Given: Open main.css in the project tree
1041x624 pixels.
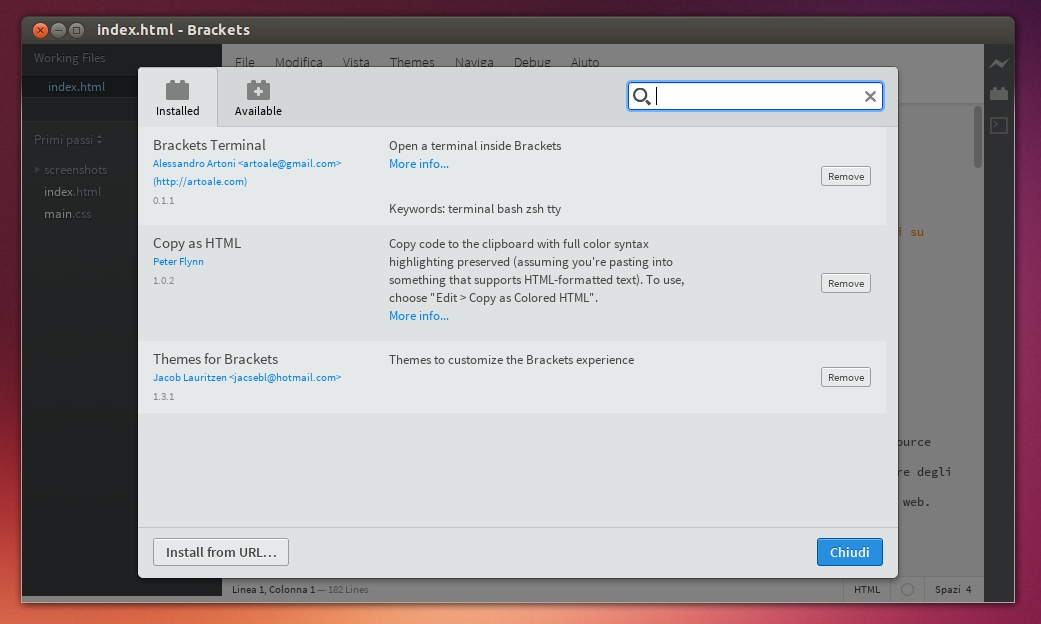Looking at the screenshot, I should tap(68, 214).
